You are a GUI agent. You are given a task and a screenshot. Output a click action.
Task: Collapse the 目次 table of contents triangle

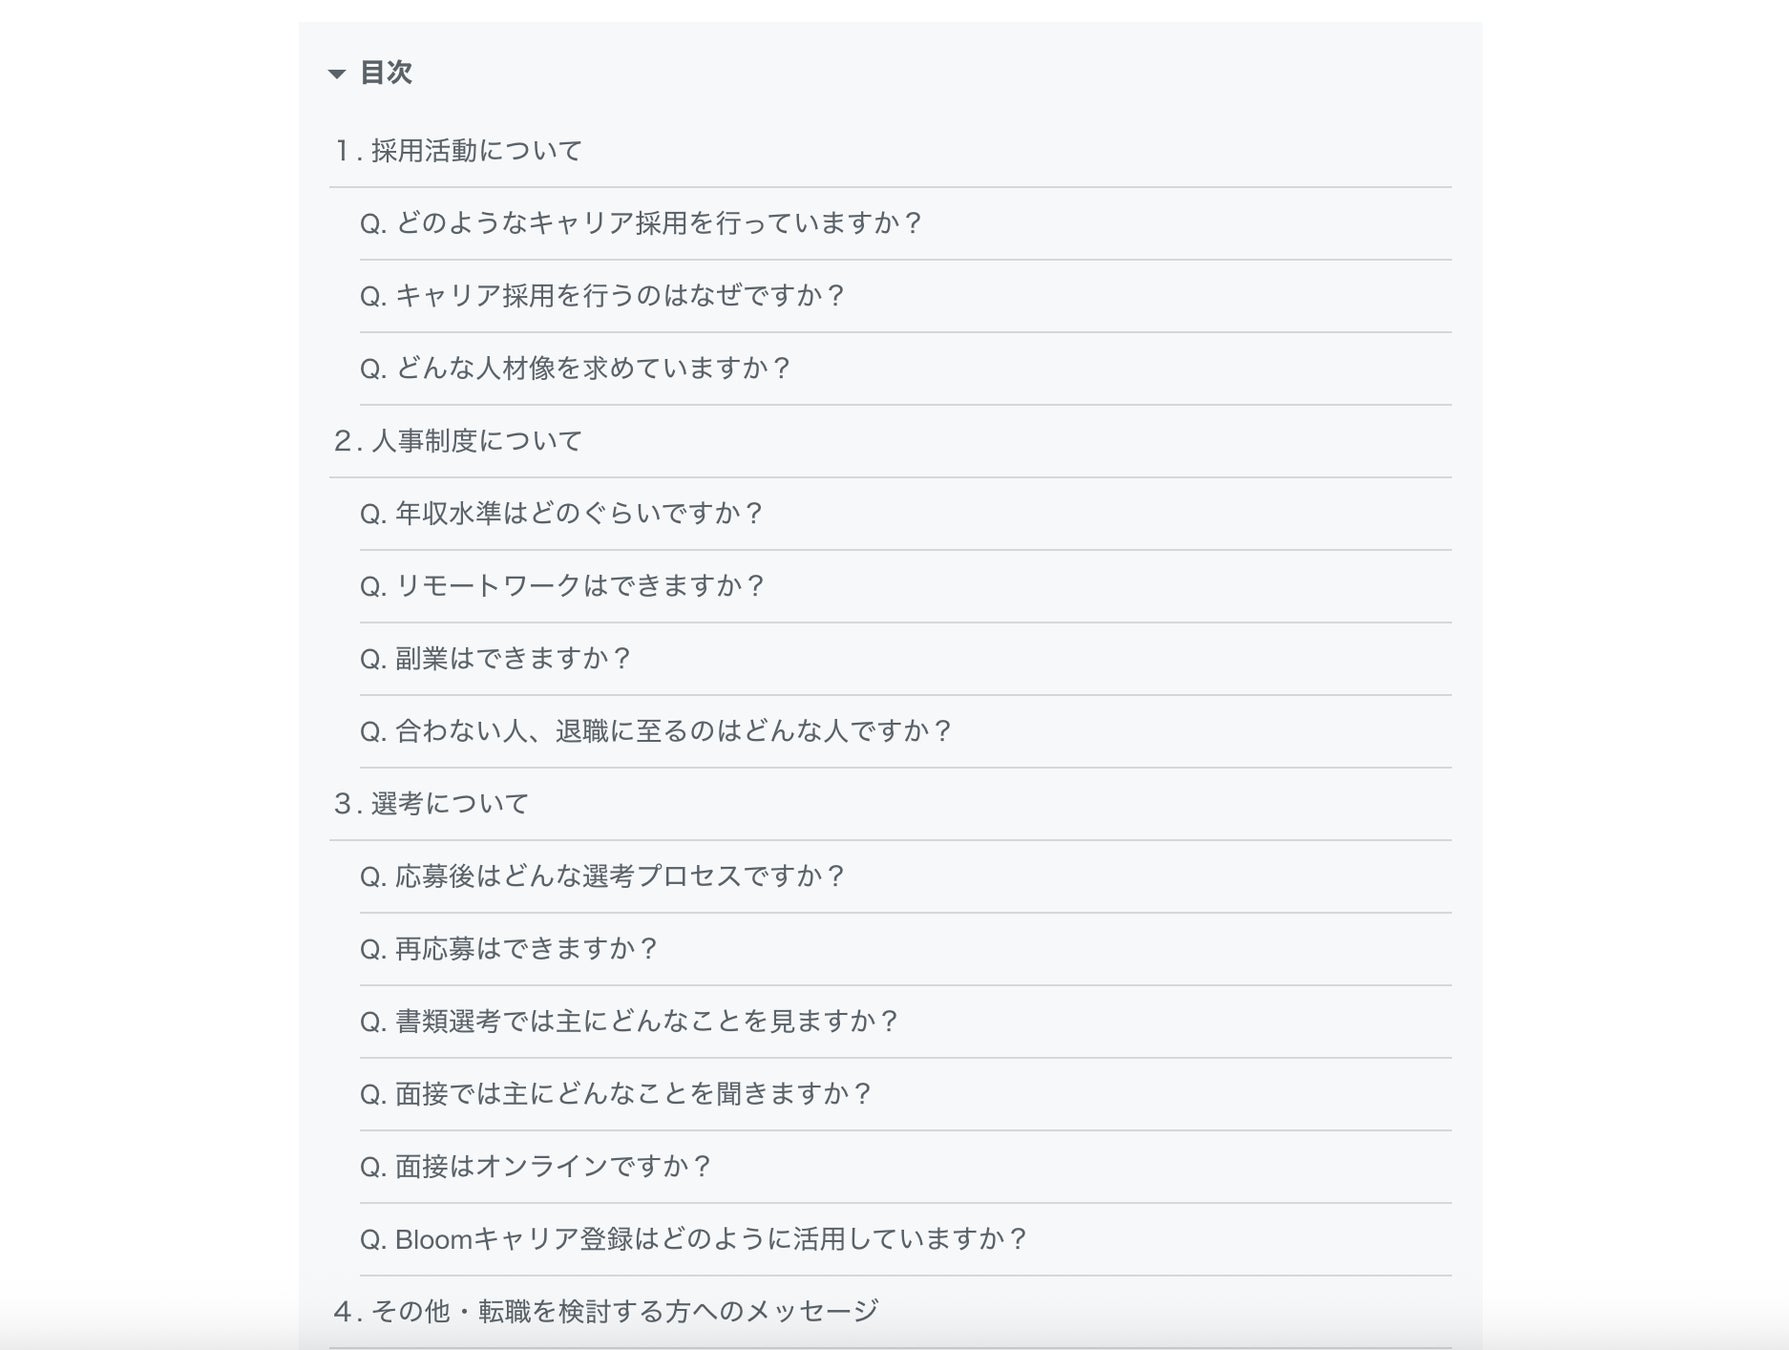tap(337, 74)
